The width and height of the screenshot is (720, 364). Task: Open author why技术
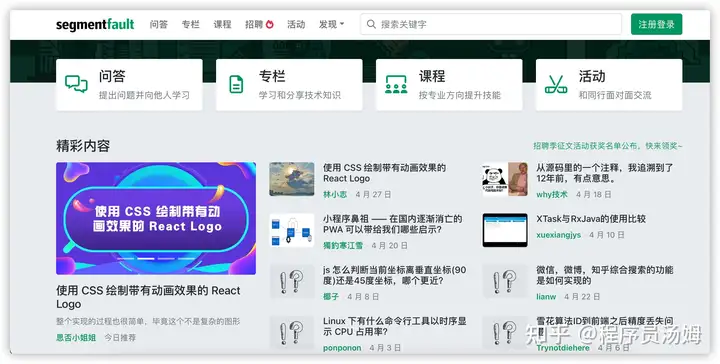click(x=552, y=195)
